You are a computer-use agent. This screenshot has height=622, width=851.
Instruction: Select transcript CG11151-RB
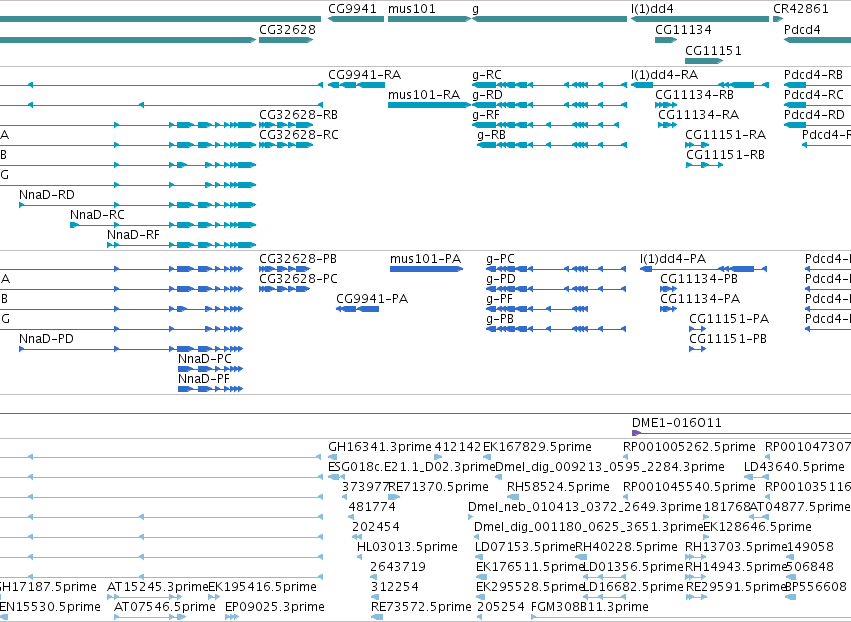(x=726, y=155)
